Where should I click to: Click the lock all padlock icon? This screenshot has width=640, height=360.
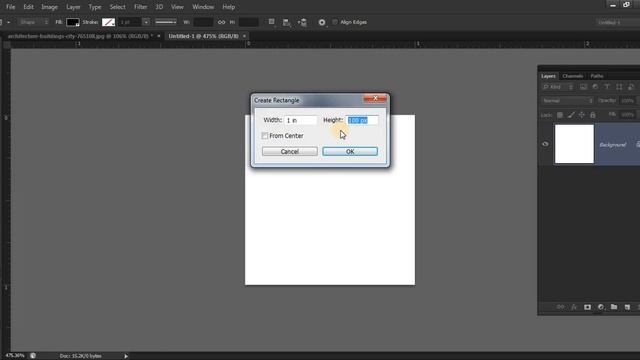click(x=593, y=115)
